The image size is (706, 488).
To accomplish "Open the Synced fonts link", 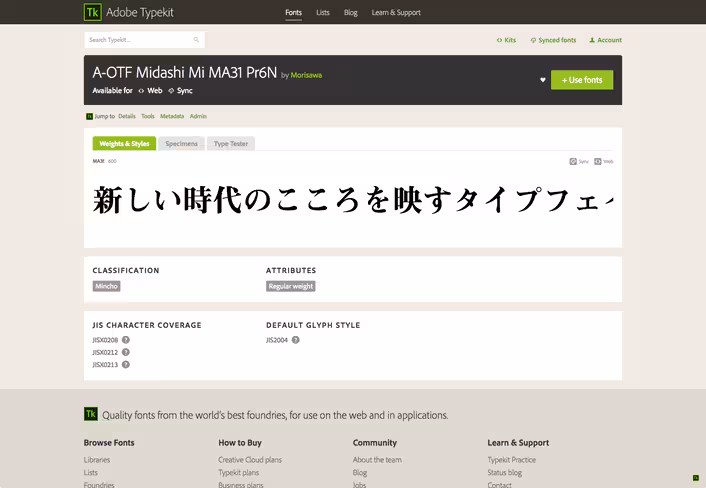I will [553, 40].
